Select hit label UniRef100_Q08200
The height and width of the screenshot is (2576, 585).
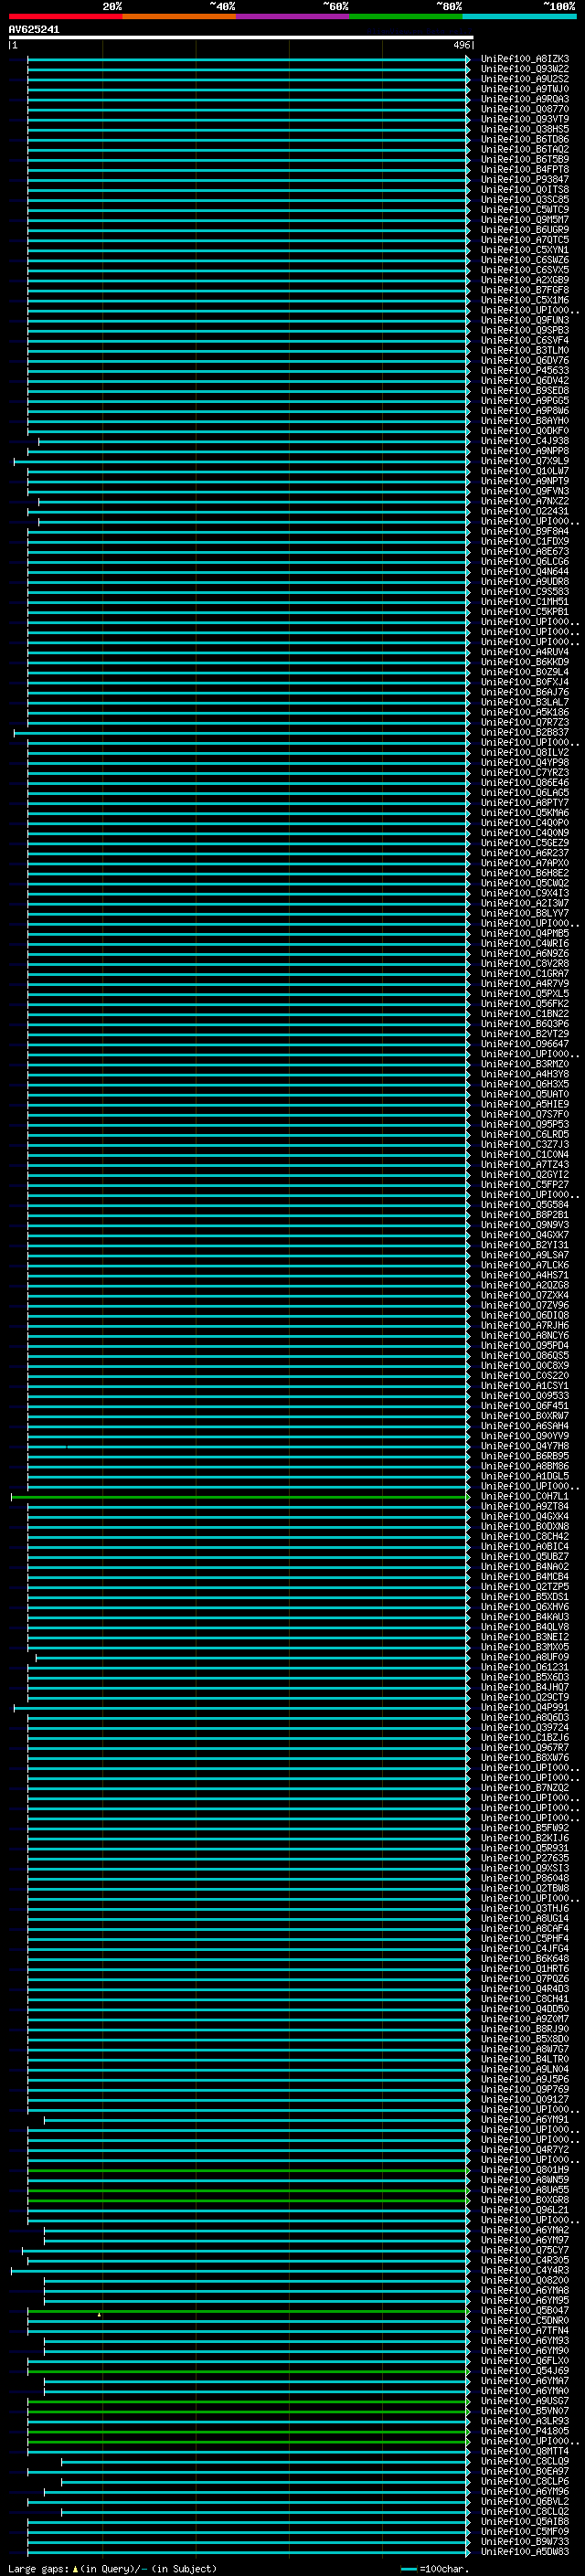point(525,2281)
